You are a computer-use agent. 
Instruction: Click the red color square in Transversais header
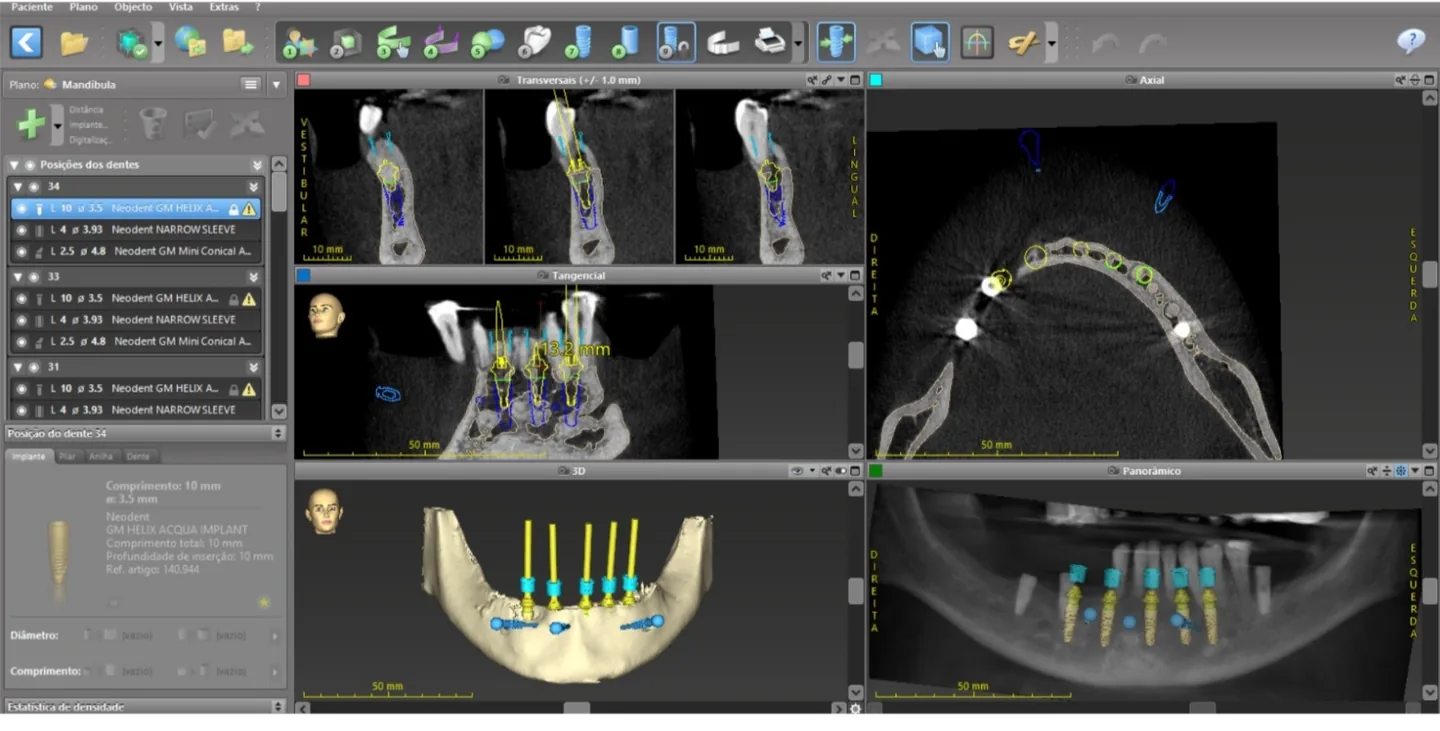[x=304, y=80]
